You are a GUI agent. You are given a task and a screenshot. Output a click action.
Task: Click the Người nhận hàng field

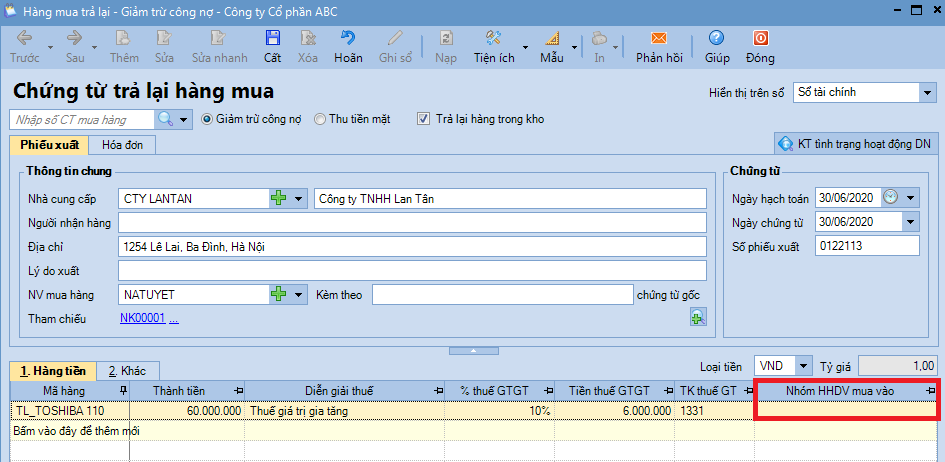(x=412, y=222)
